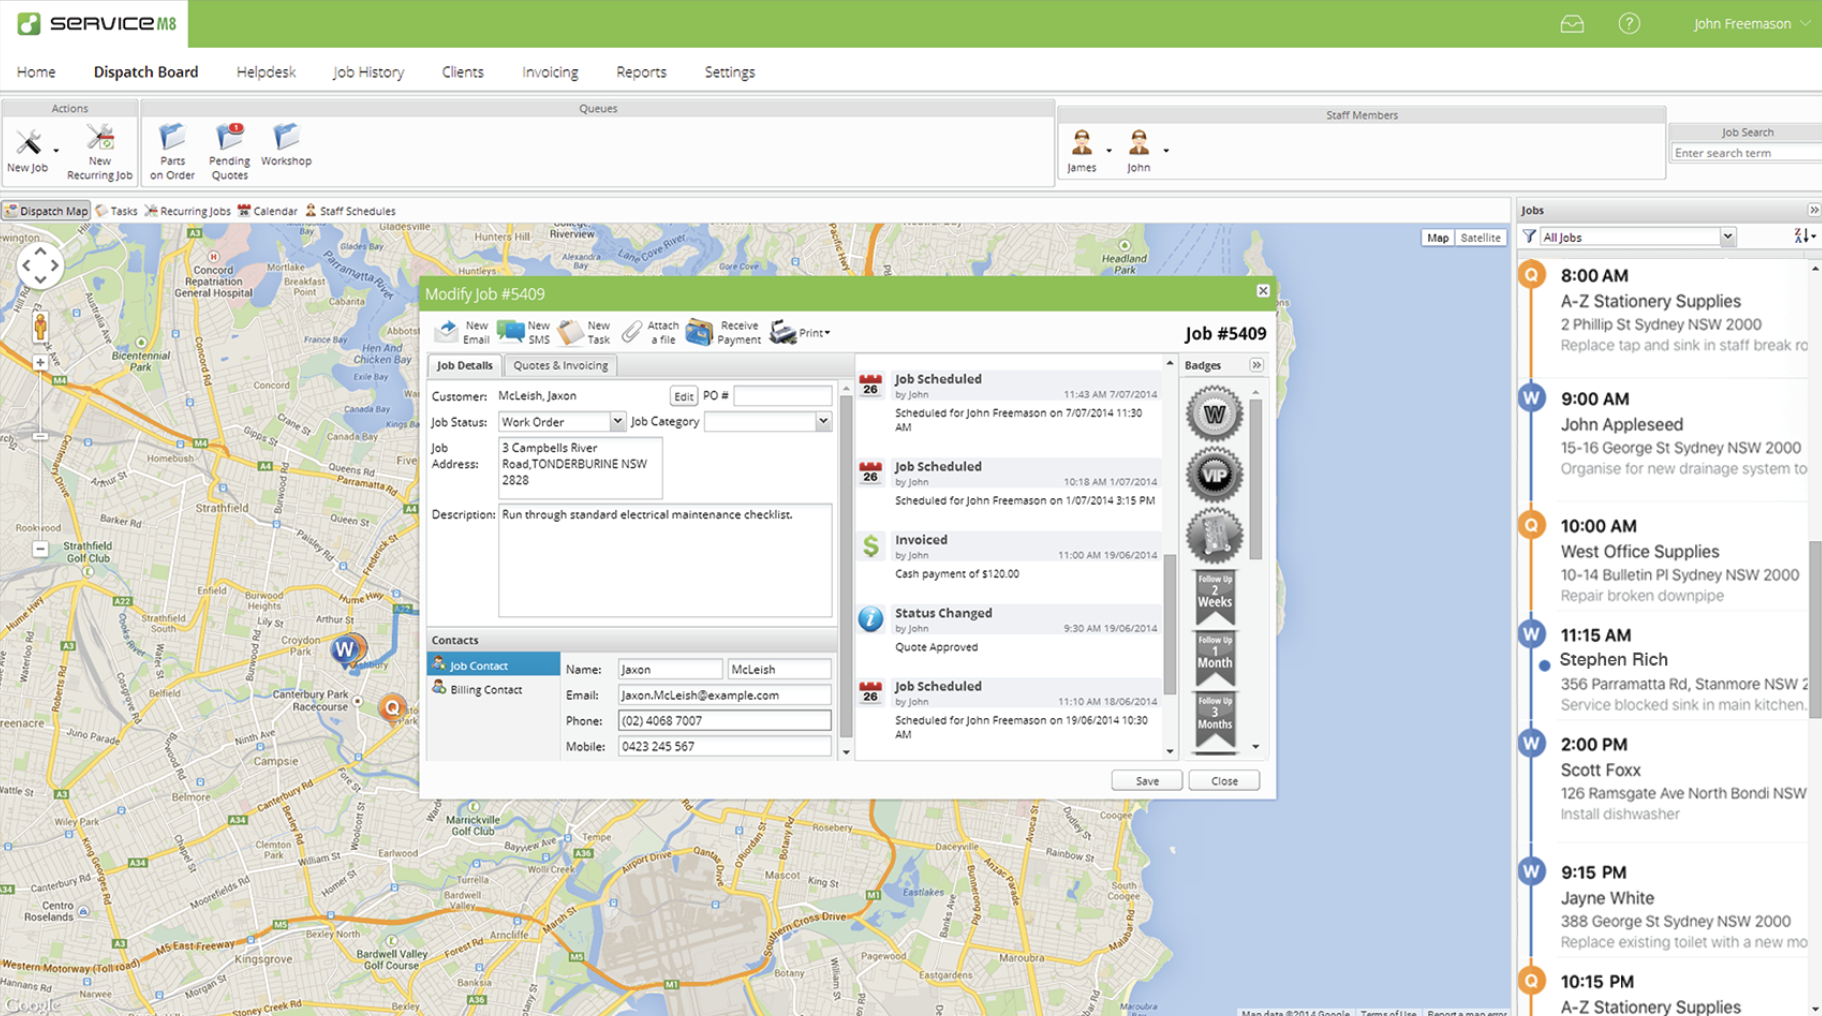Screen dimensions: 1822x1016
Task: Click the Receive Payment icon
Action: point(700,332)
